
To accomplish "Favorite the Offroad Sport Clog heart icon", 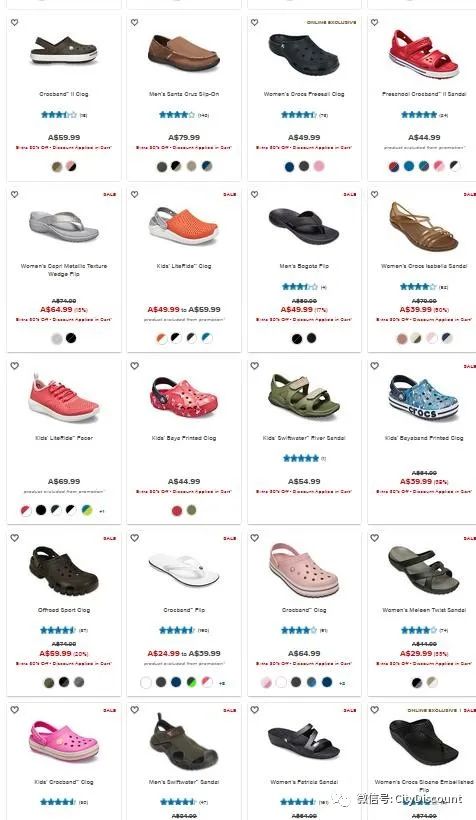I will [x=15, y=538].
